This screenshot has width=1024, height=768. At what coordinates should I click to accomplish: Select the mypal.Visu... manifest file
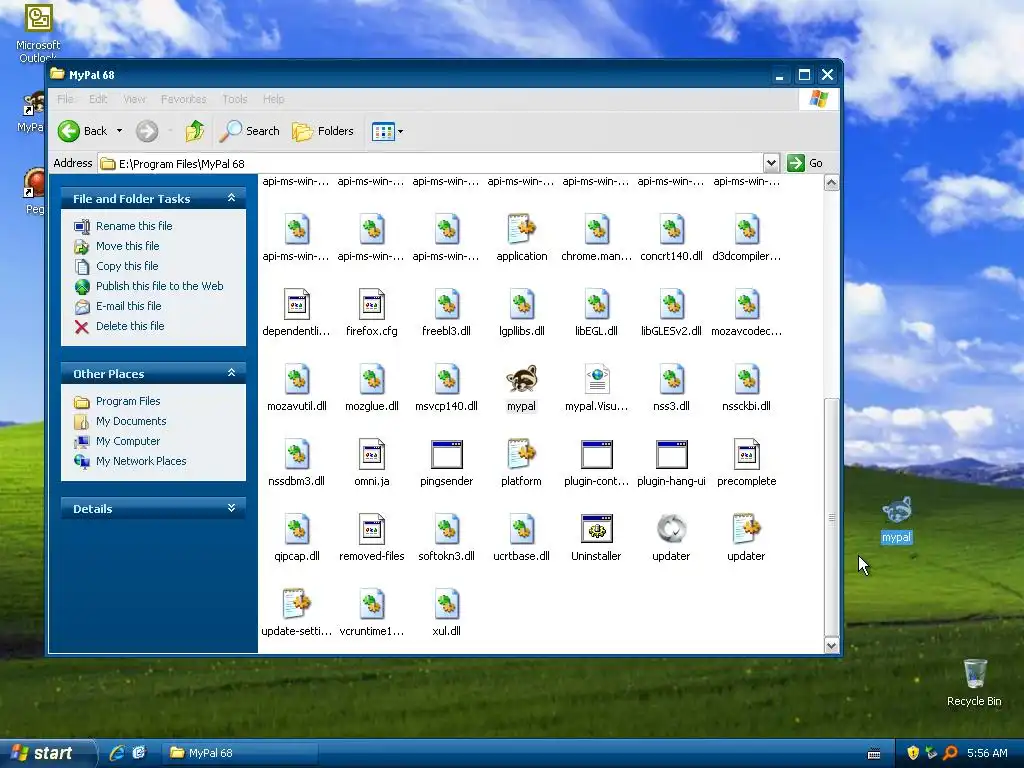(596, 389)
